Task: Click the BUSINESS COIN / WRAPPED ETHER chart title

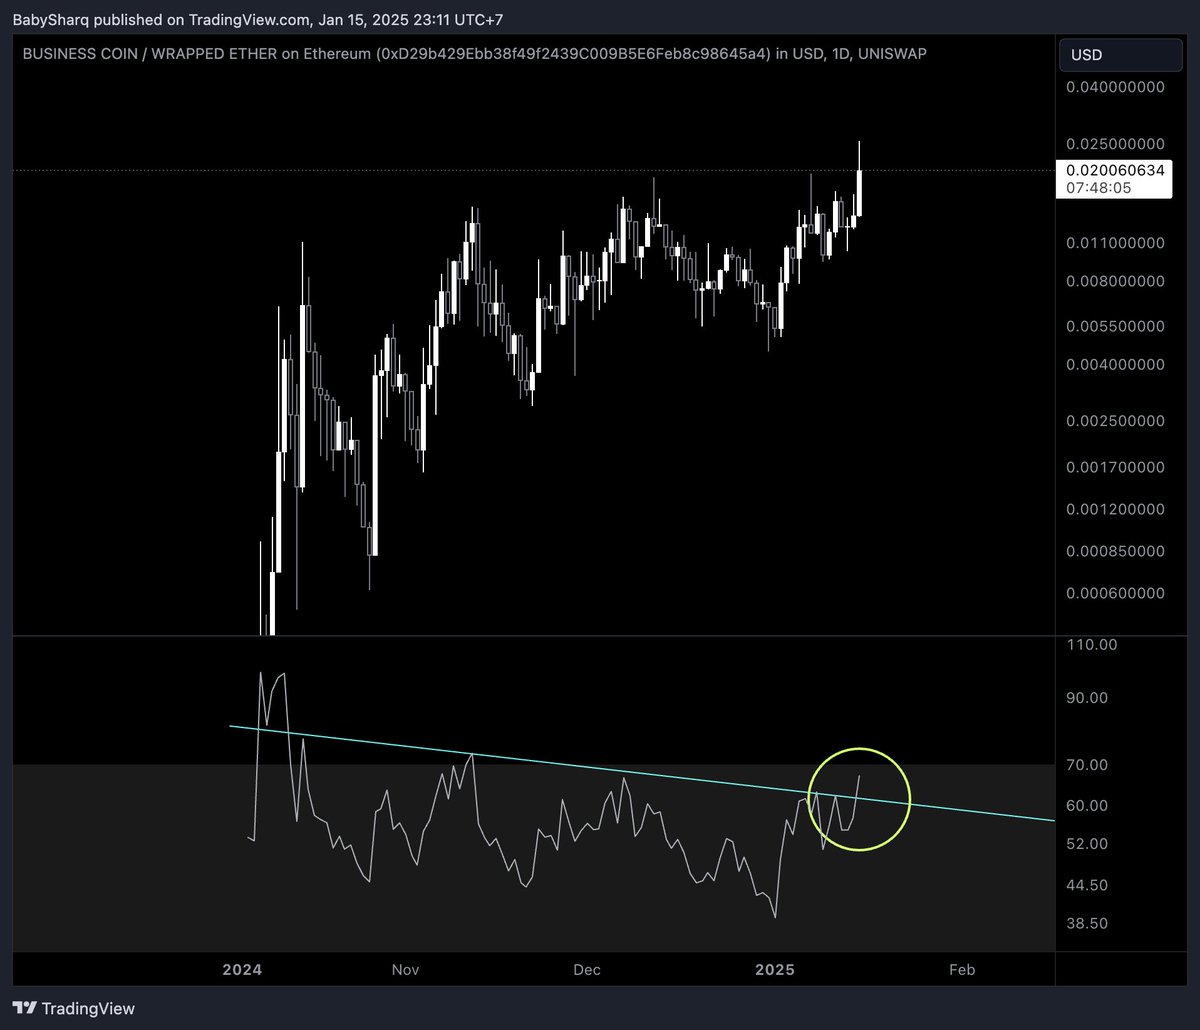Action: [474, 53]
